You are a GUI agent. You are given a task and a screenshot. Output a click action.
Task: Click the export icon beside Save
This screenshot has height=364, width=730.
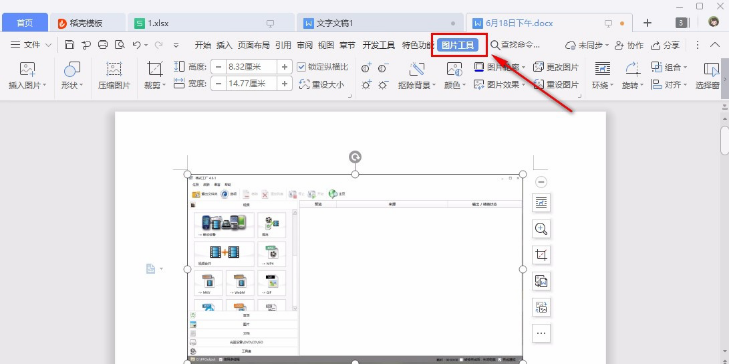coord(86,45)
